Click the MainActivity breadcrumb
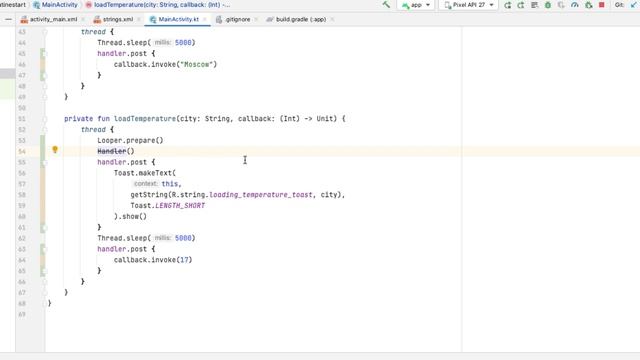Viewport: 640px width, 360px height. (60, 5)
